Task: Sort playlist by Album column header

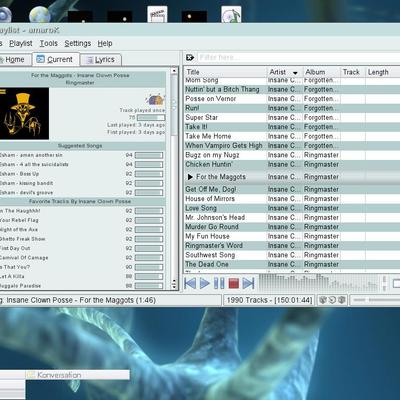Action: 322,72
